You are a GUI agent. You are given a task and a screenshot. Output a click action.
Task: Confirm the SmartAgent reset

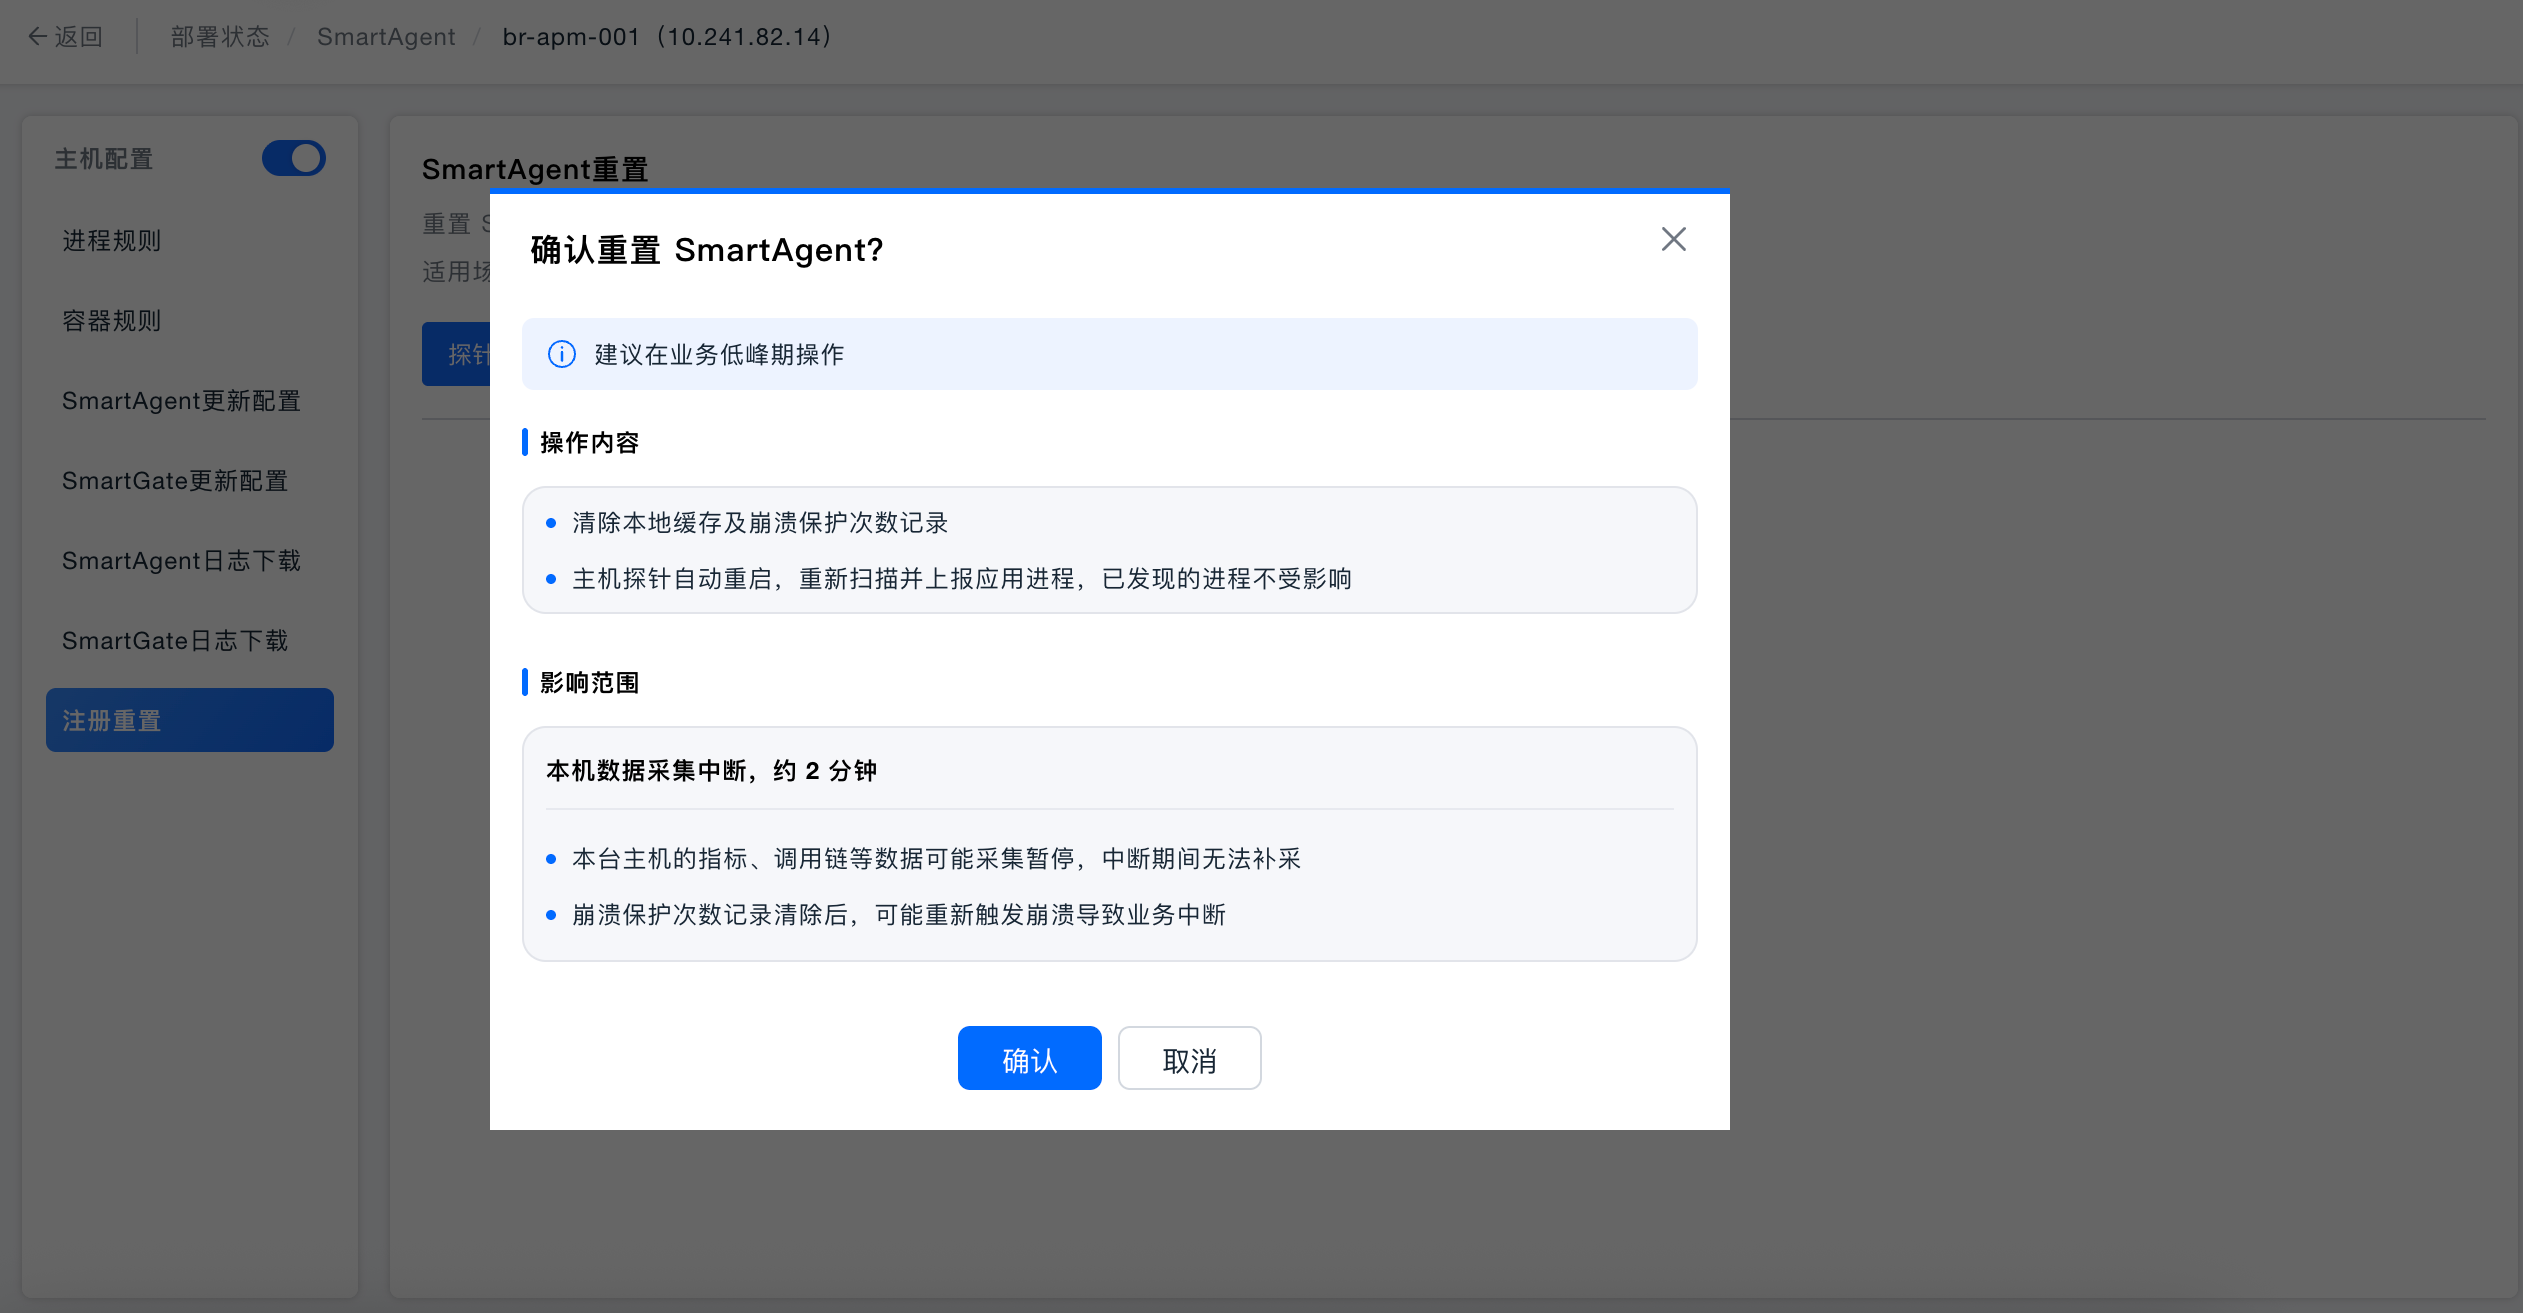click(x=1029, y=1058)
